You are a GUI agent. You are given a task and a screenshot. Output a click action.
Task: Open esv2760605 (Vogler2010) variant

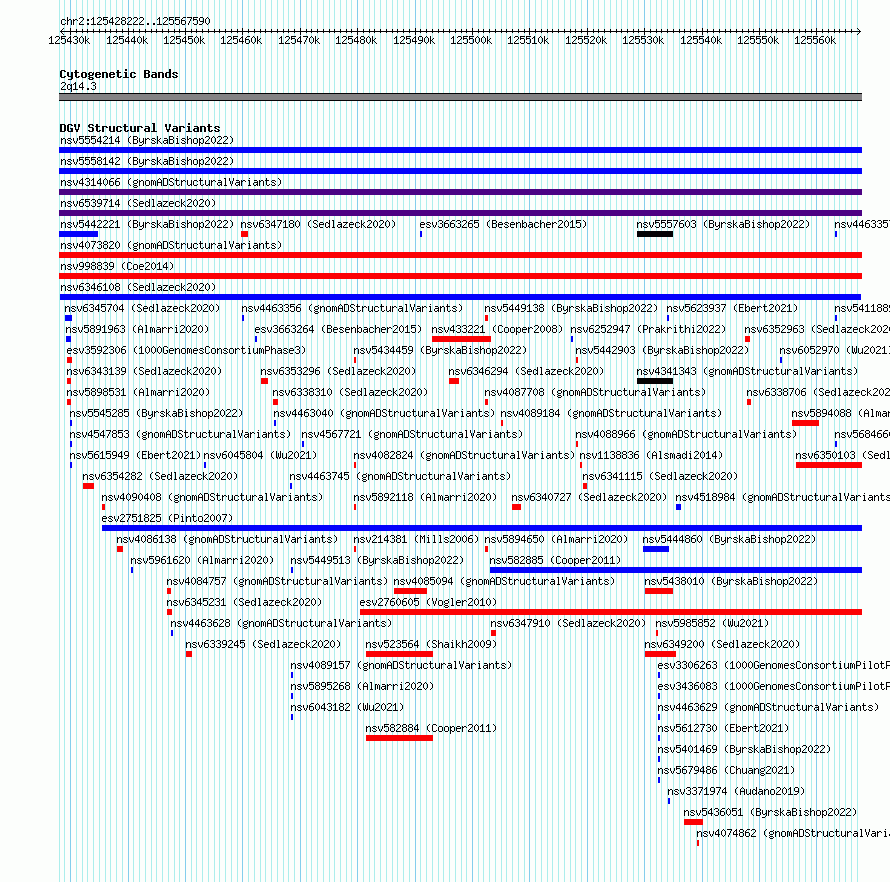coord(428,602)
